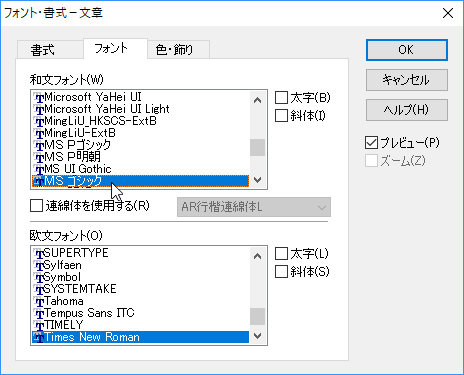Enable 斜体(S) for Western font
The width and height of the screenshot is (464, 375).
coord(281,272)
